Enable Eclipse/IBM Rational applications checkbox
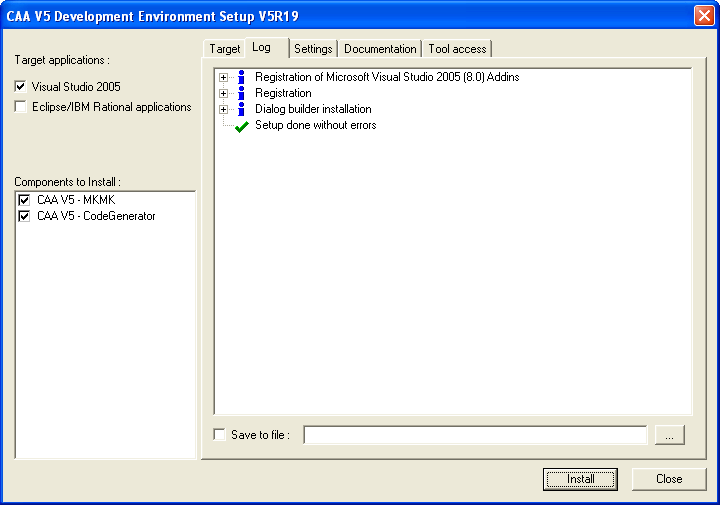Image resolution: width=720 pixels, height=505 pixels. click(21, 107)
